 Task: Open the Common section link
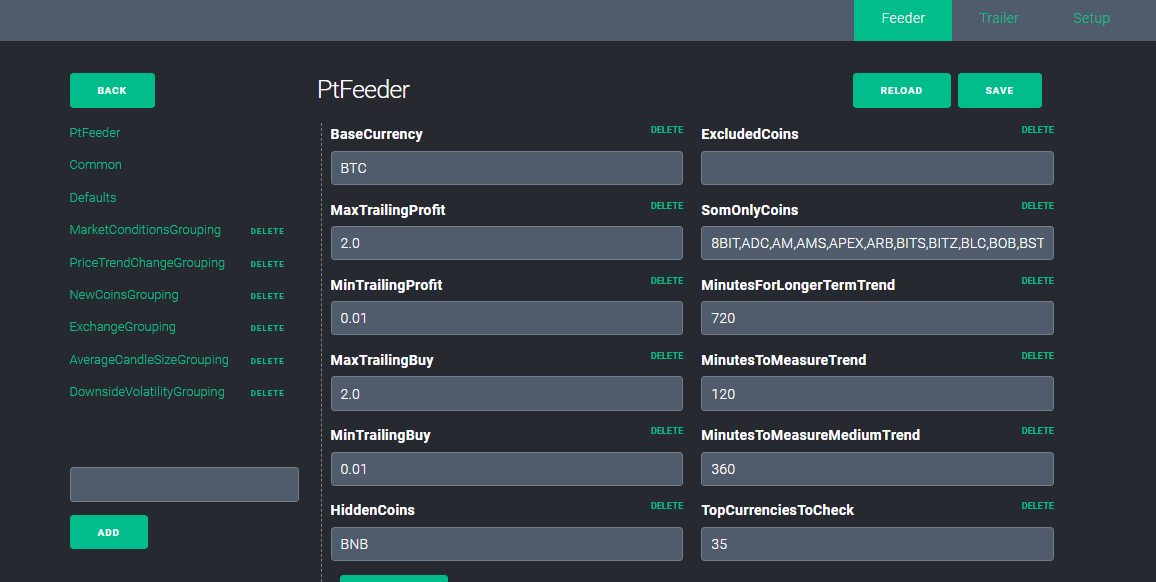(95, 164)
